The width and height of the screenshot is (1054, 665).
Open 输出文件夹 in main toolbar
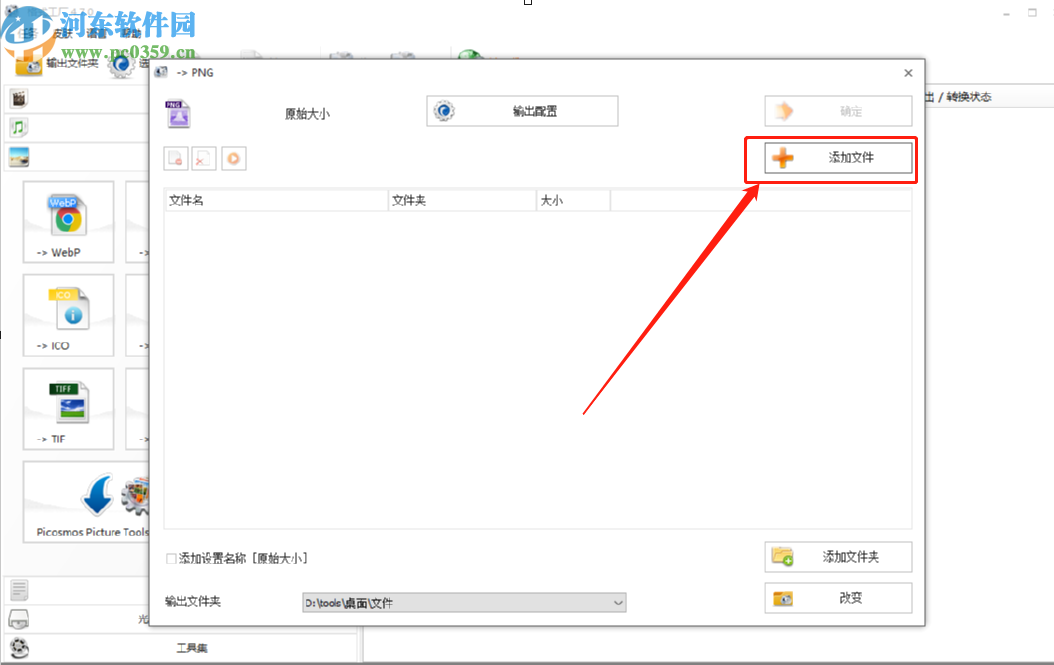coord(56,64)
